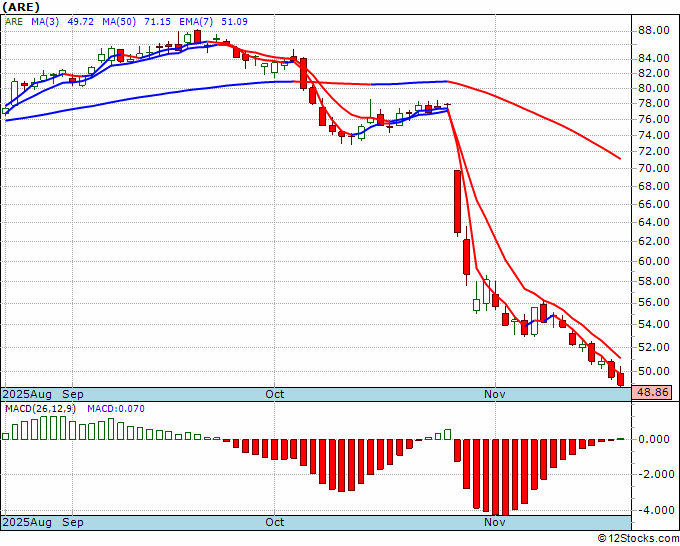Click Nov on the MACD panel date axis

495,522
